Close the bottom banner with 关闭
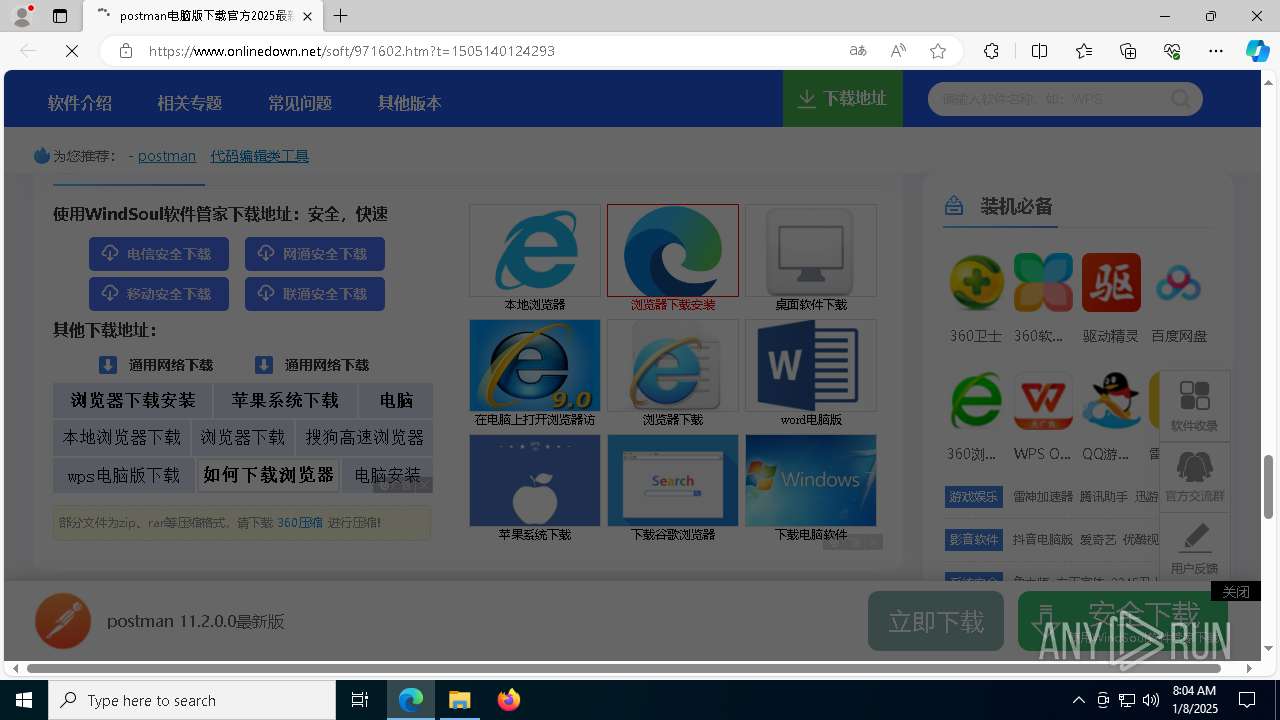The height and width of the screenshot is (720, 1280). 1236,592
